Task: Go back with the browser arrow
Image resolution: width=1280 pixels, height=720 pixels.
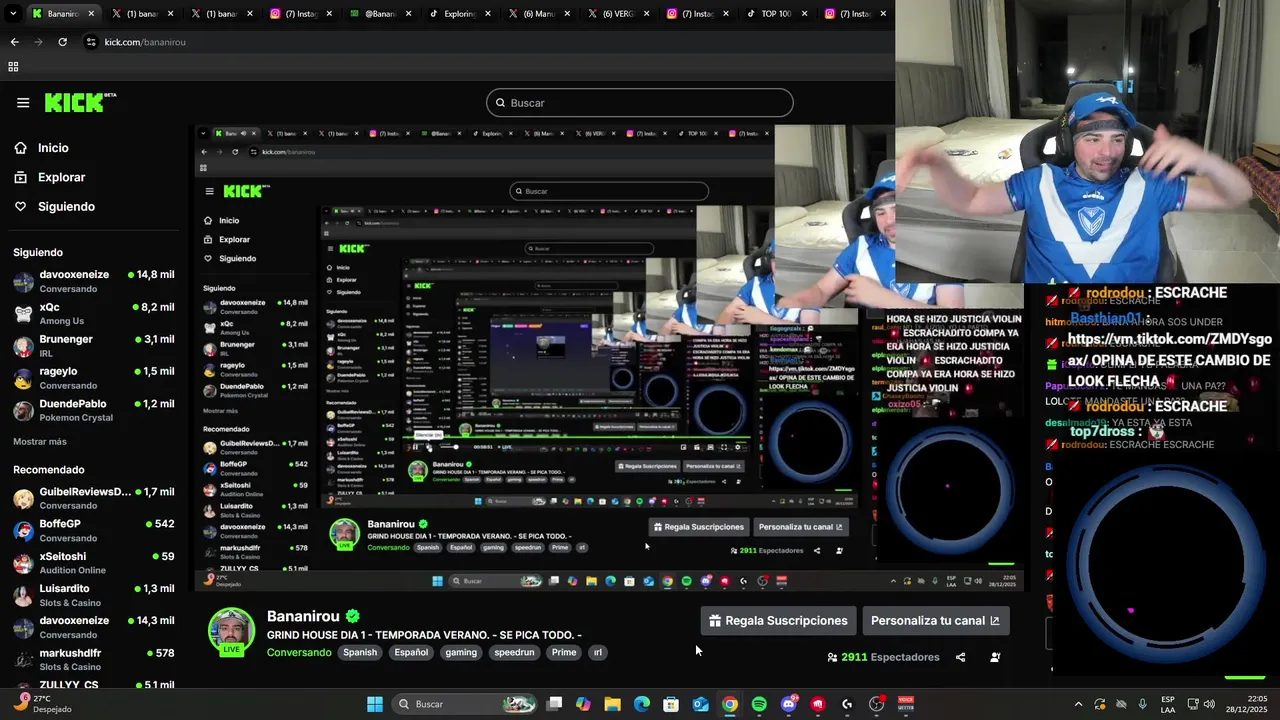Action: (x=14, y=42)
